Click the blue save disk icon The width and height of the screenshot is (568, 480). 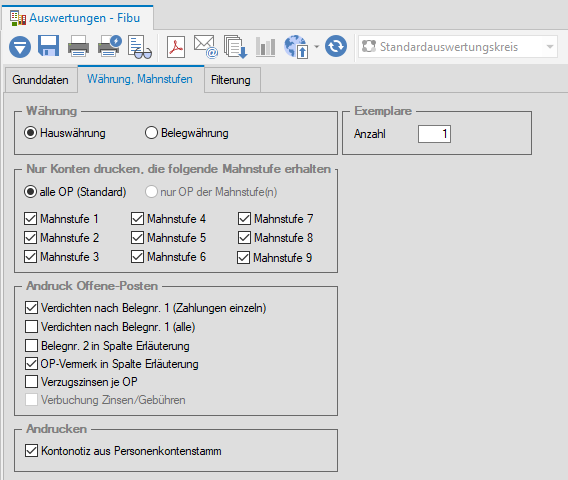49,46
